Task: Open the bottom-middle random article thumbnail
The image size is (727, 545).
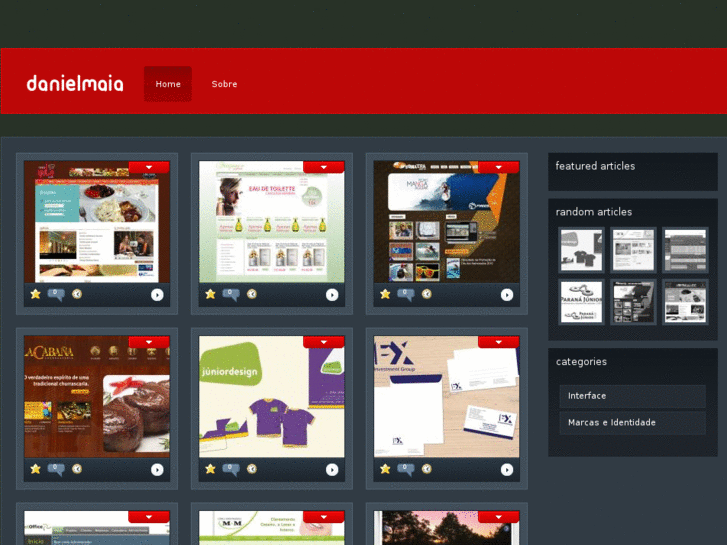Action: pyautogui.click(x=633, y=302)
